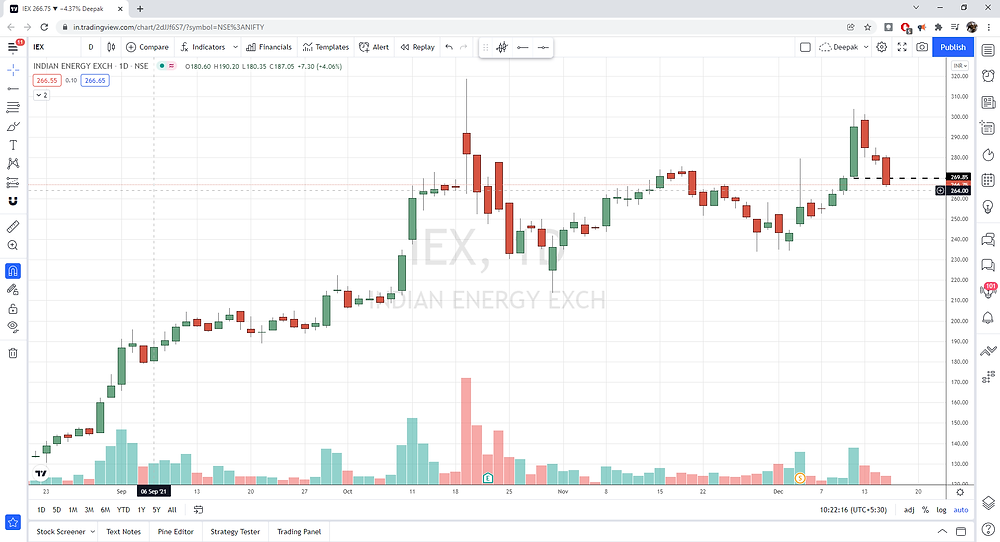Open the main hamburger menu
This screenshot has width=1000, height=542.
pos(13,47)
